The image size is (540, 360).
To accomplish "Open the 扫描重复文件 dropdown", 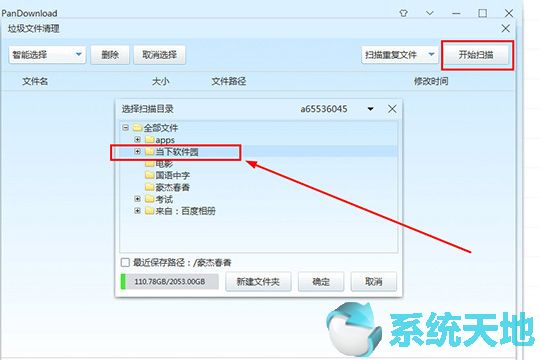I will tap(399, 54).
